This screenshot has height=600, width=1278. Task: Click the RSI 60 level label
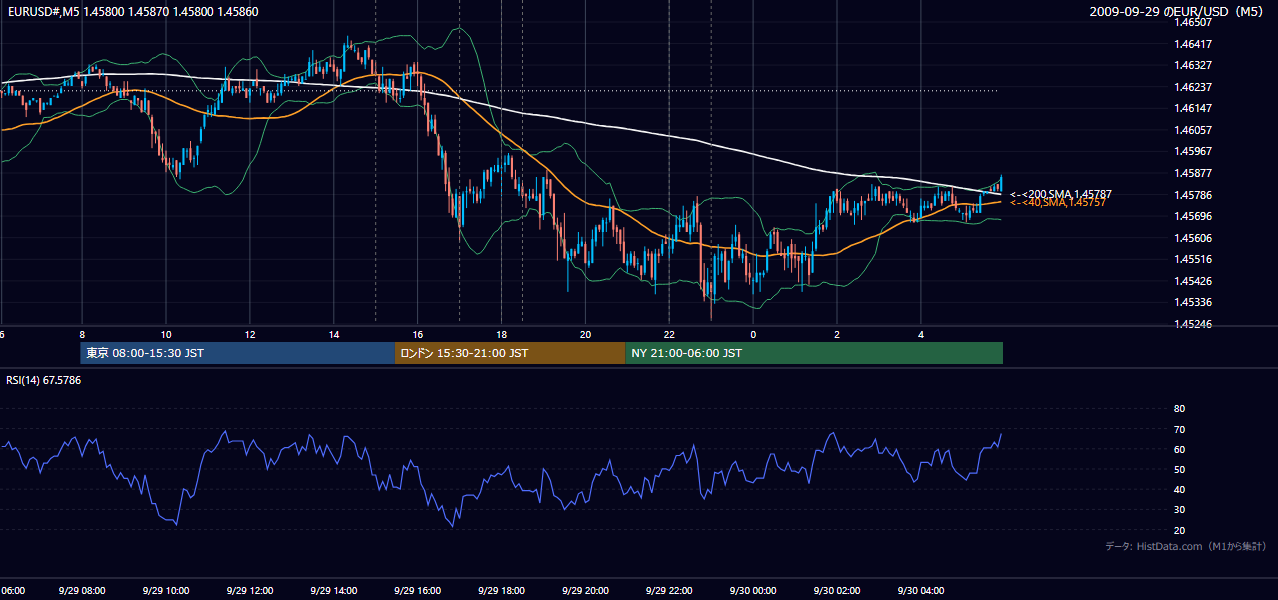click(1179, 449)
